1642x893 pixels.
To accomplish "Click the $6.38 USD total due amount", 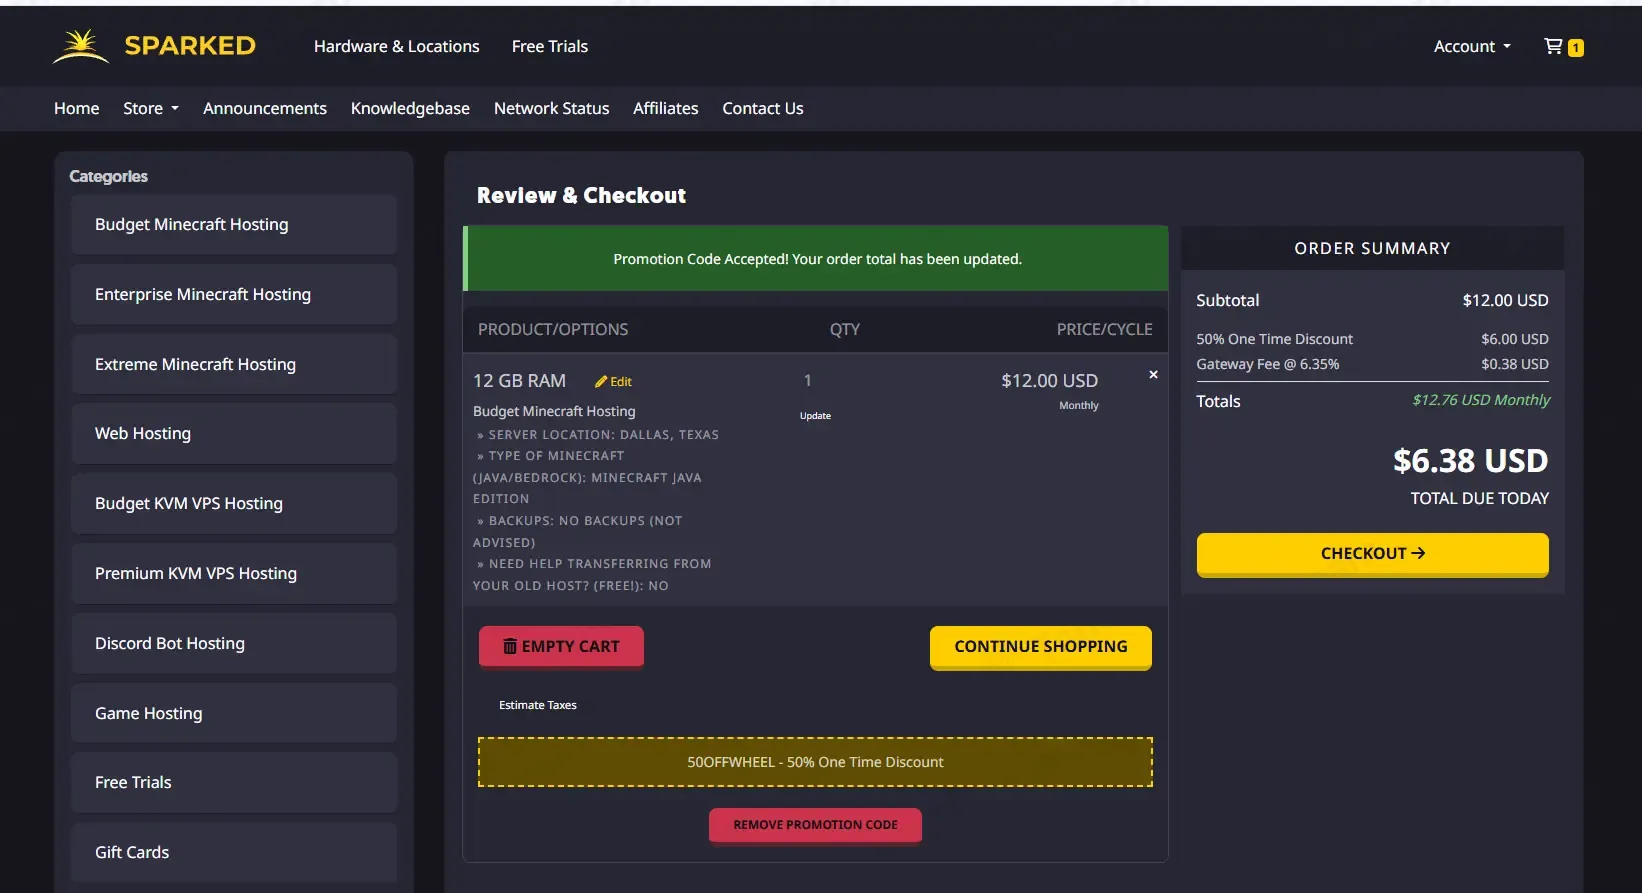I will [x=1470, y=461].
